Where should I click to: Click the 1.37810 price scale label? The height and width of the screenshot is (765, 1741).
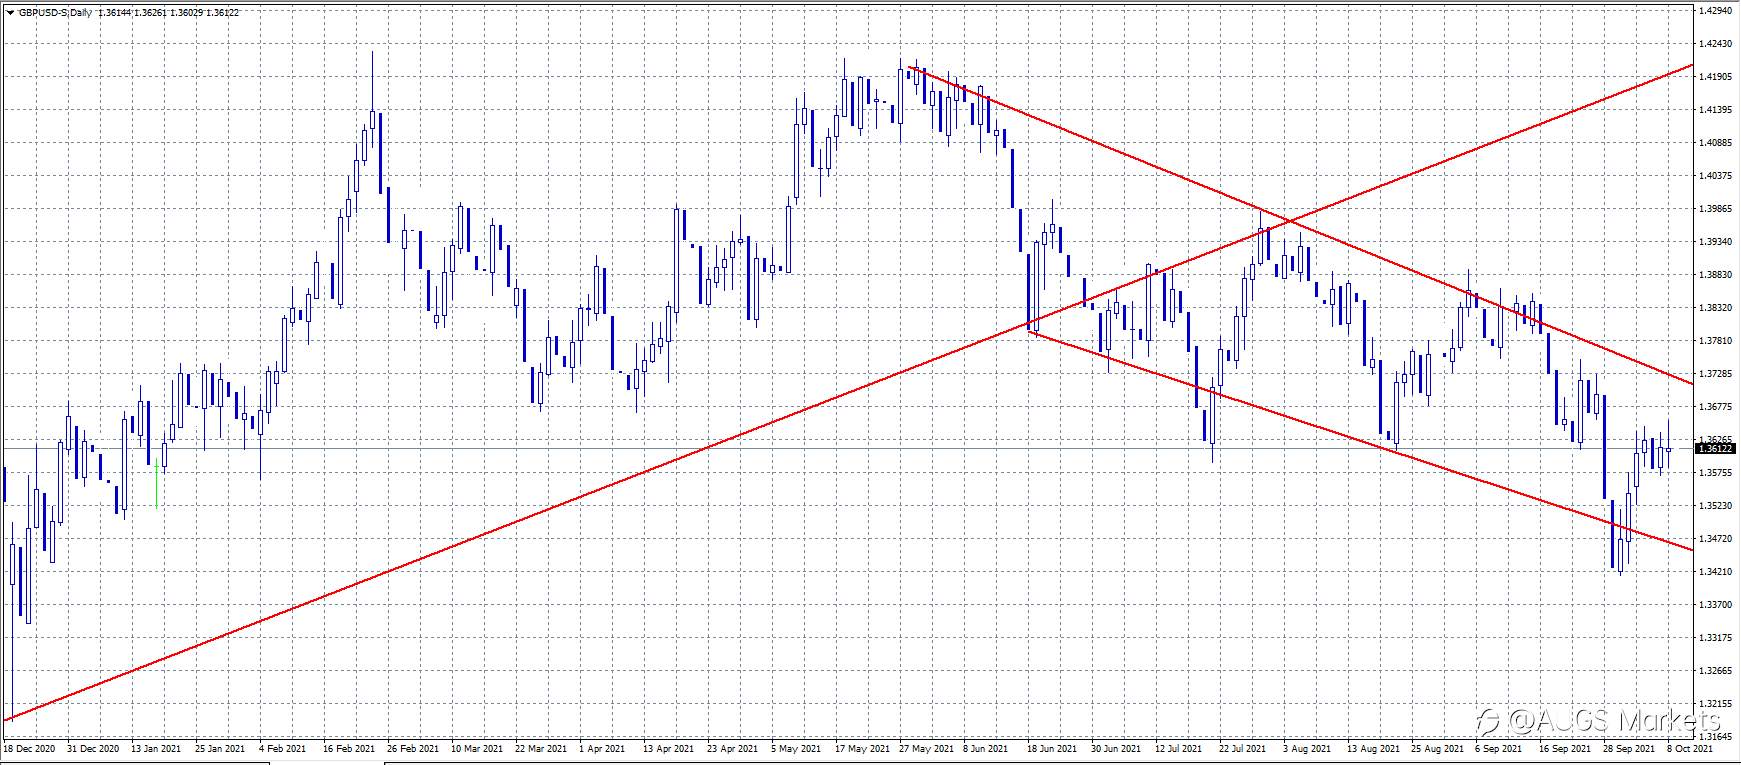pos(1715,340)
